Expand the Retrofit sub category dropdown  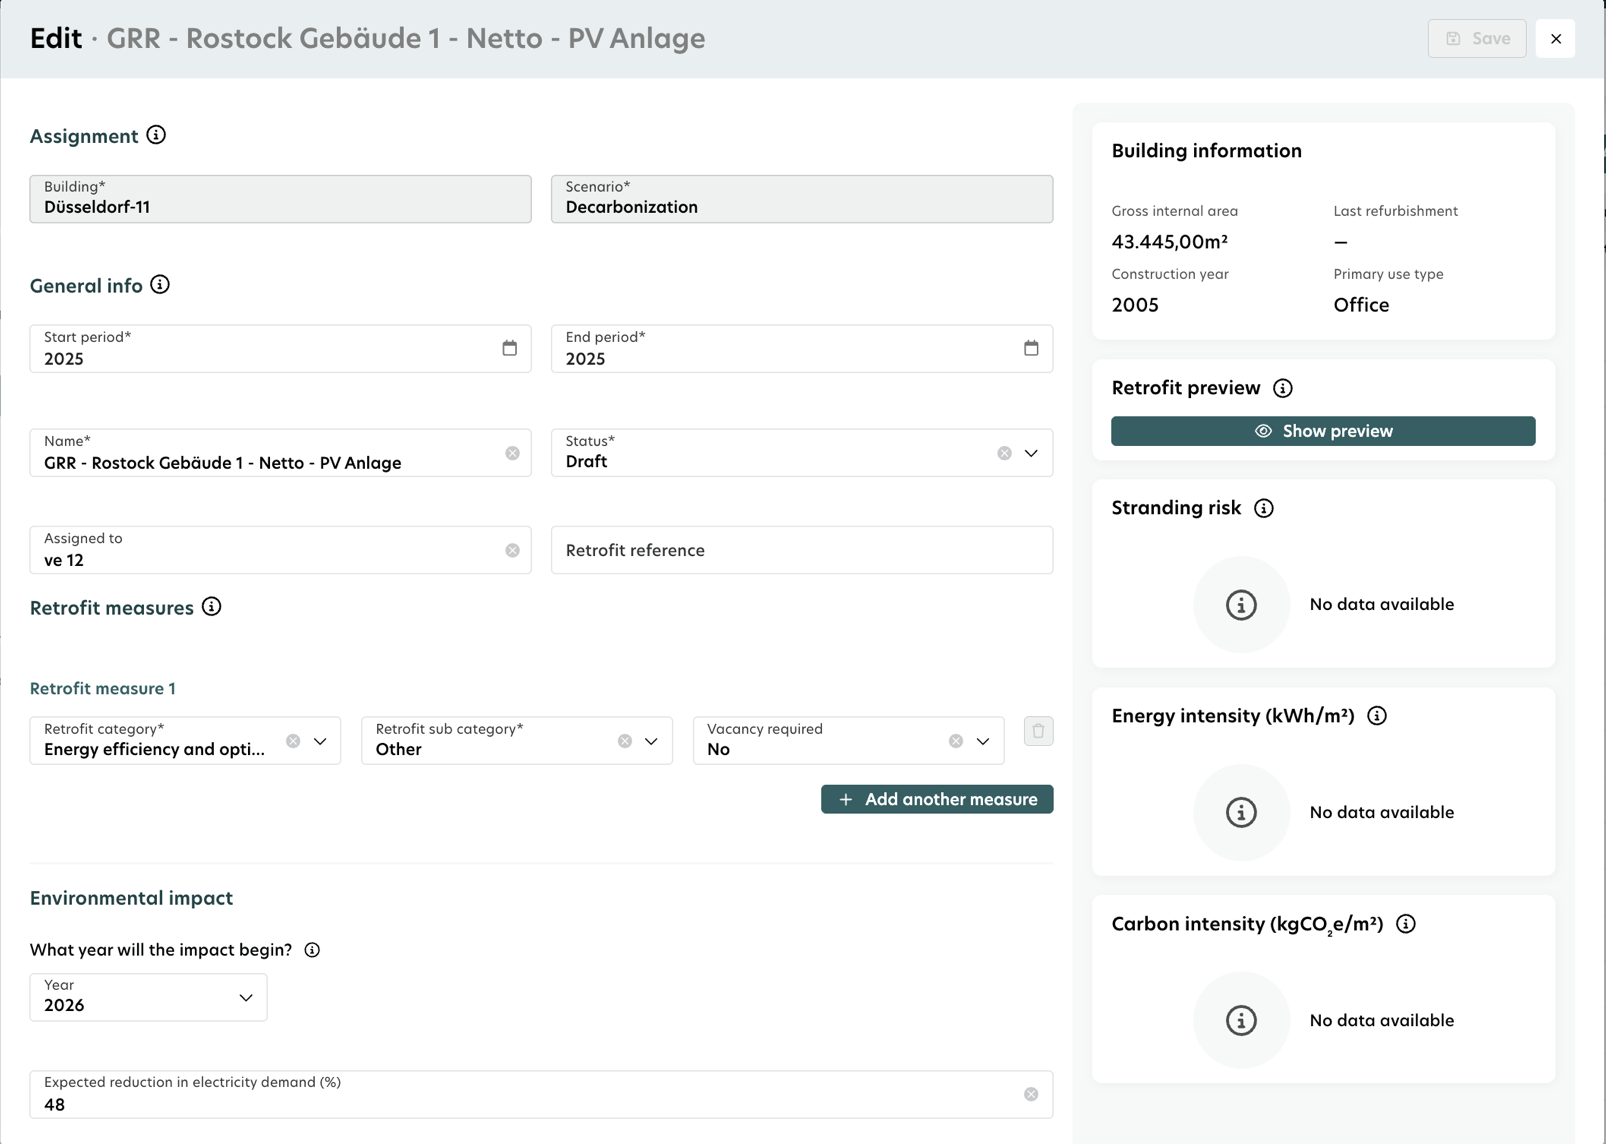pos(651,741)
